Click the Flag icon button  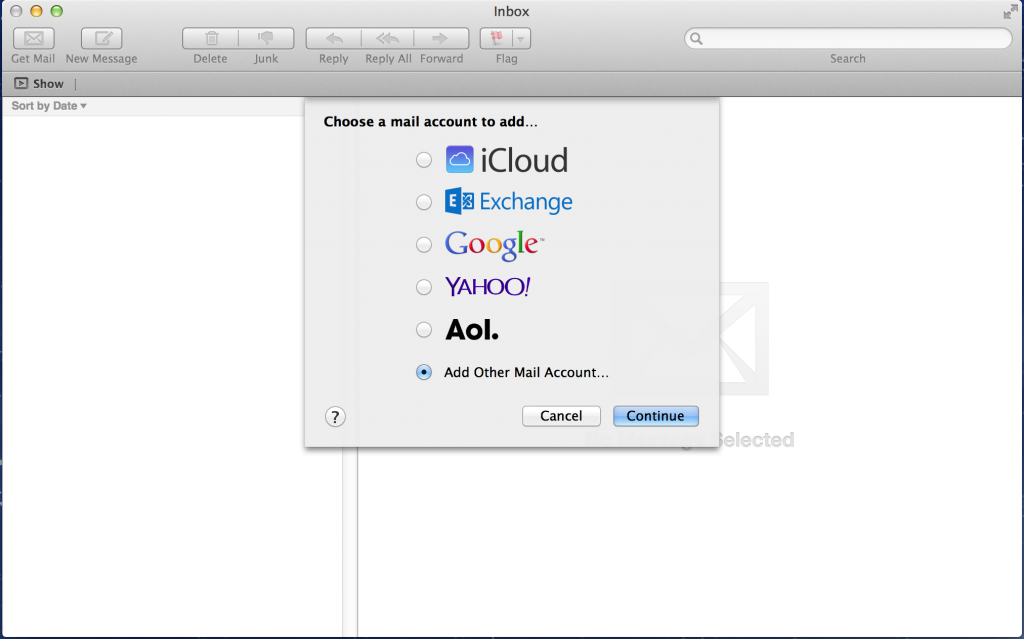[x=497, y=39]
